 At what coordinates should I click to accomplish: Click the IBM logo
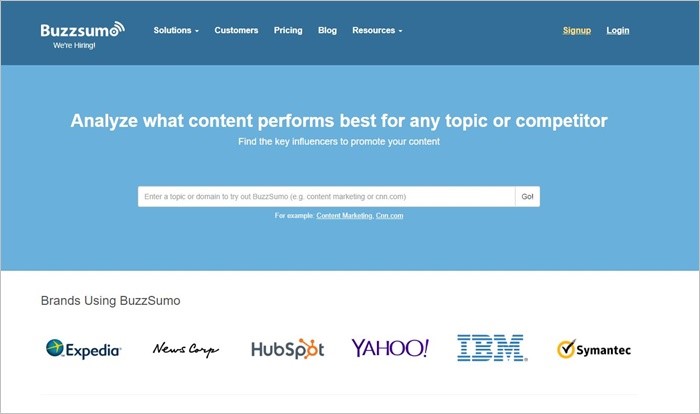(492, 348)
